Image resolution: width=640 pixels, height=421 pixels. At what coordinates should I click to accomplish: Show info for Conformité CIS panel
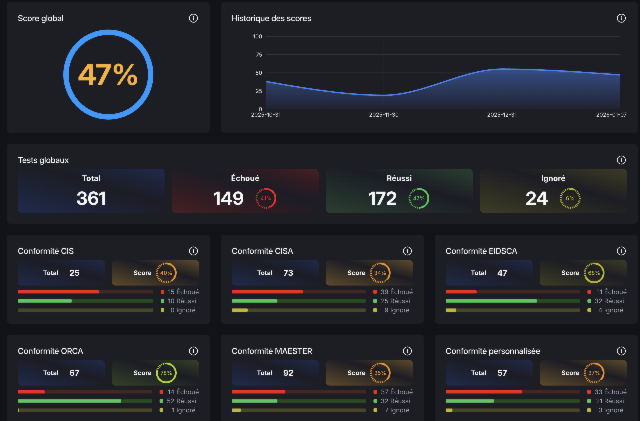193,251
